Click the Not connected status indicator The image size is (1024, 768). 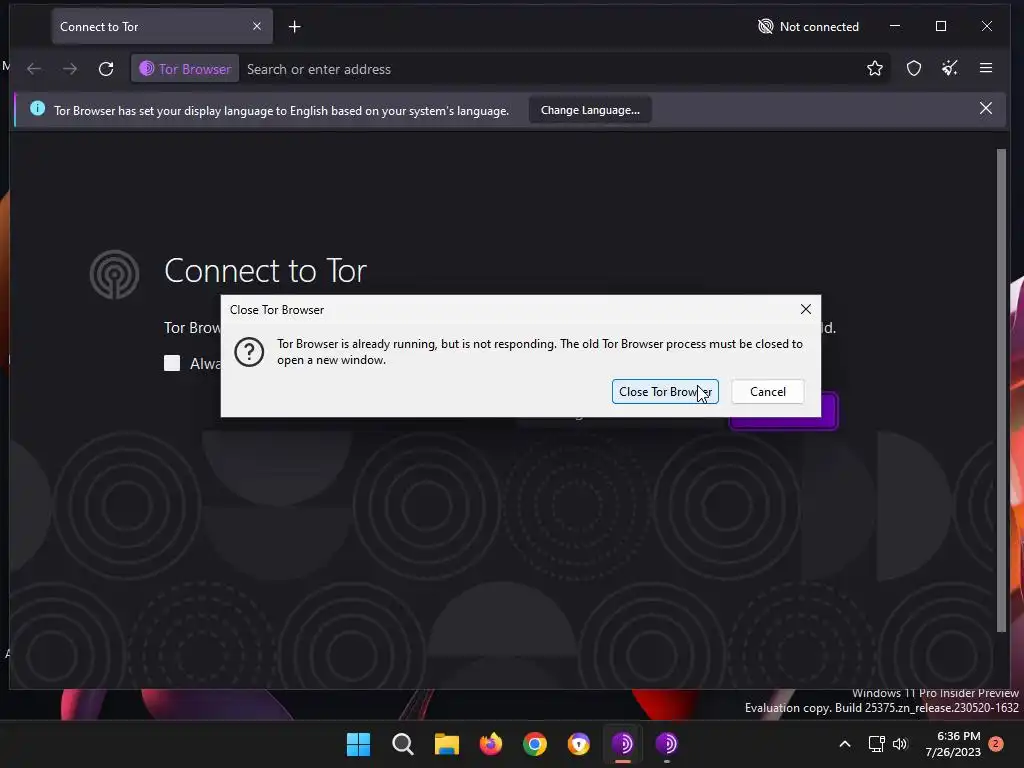point(808,27)
